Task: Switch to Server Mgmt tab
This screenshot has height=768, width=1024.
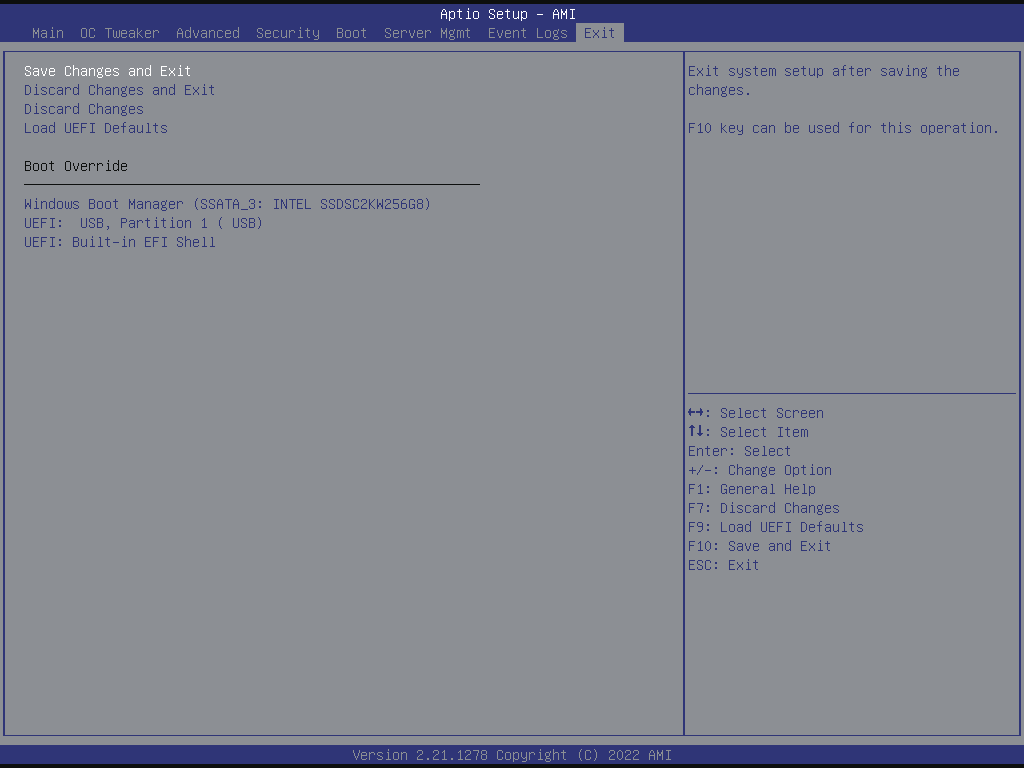Action: tap(427, 33)
